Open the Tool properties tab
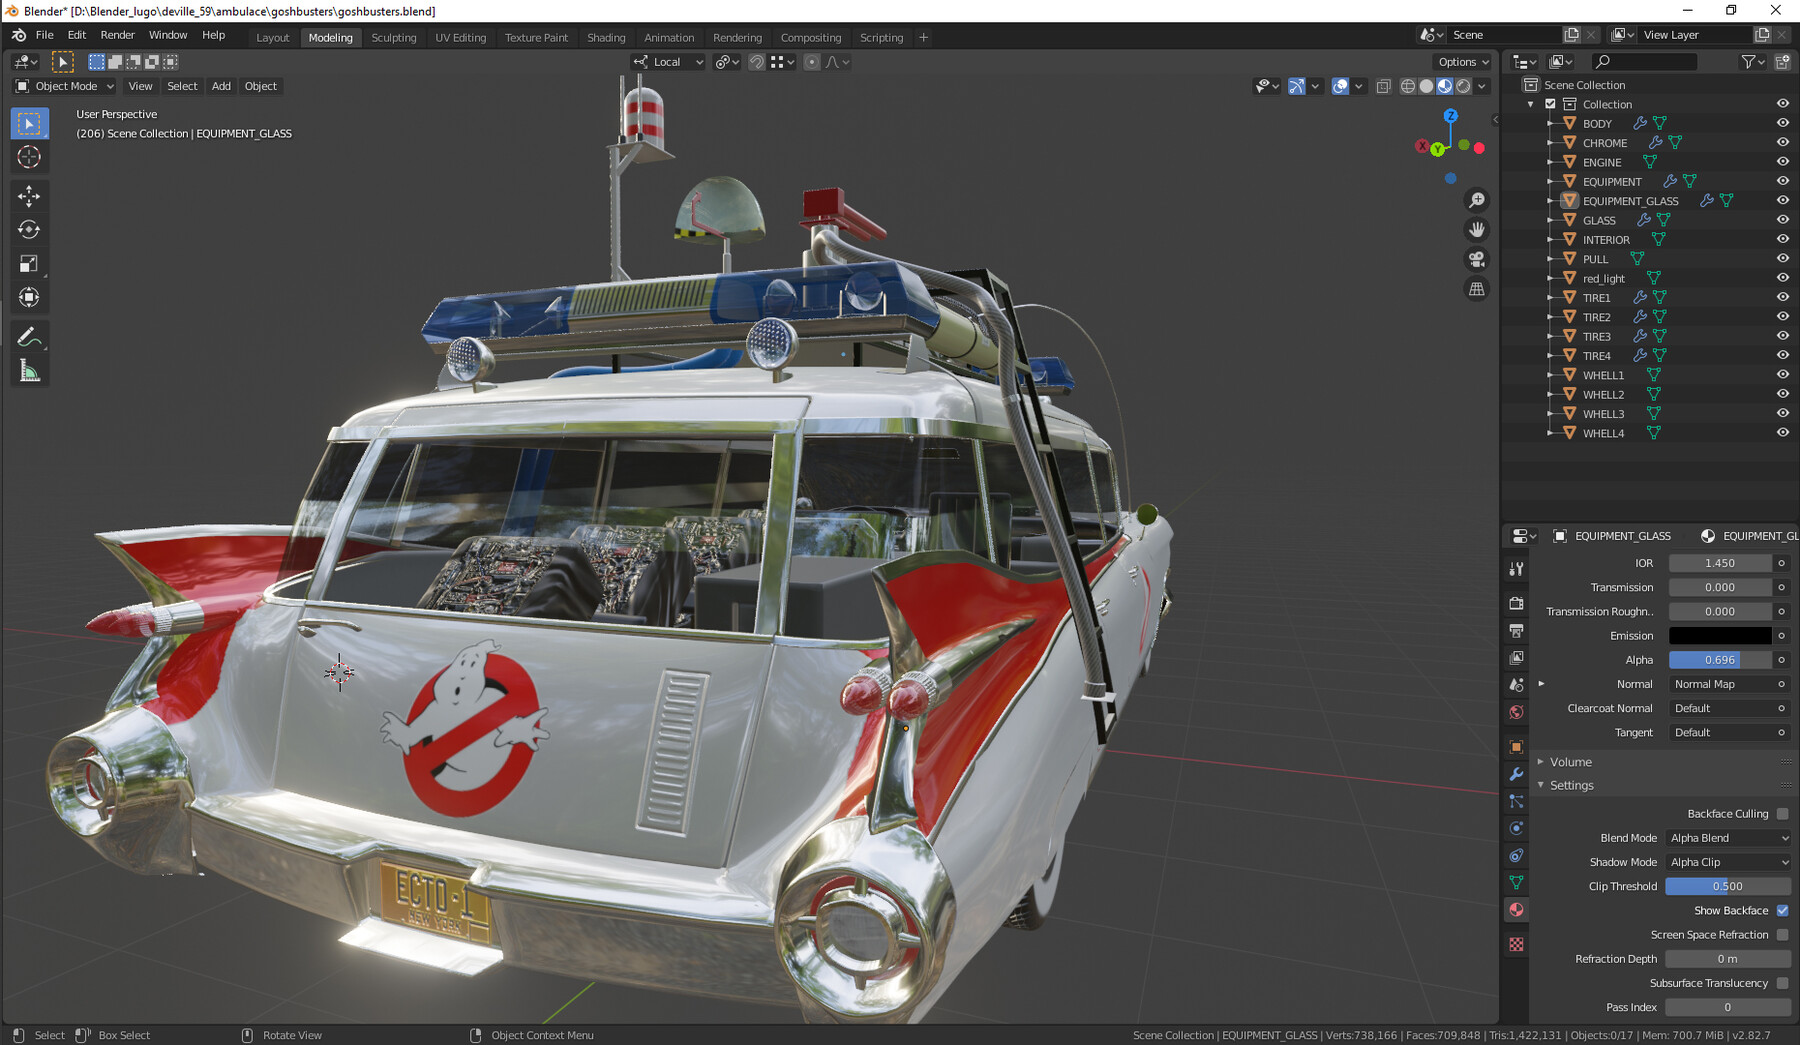This screenshot has width=1800, height=1045. pyautogui.click(x=1516, y=568)
